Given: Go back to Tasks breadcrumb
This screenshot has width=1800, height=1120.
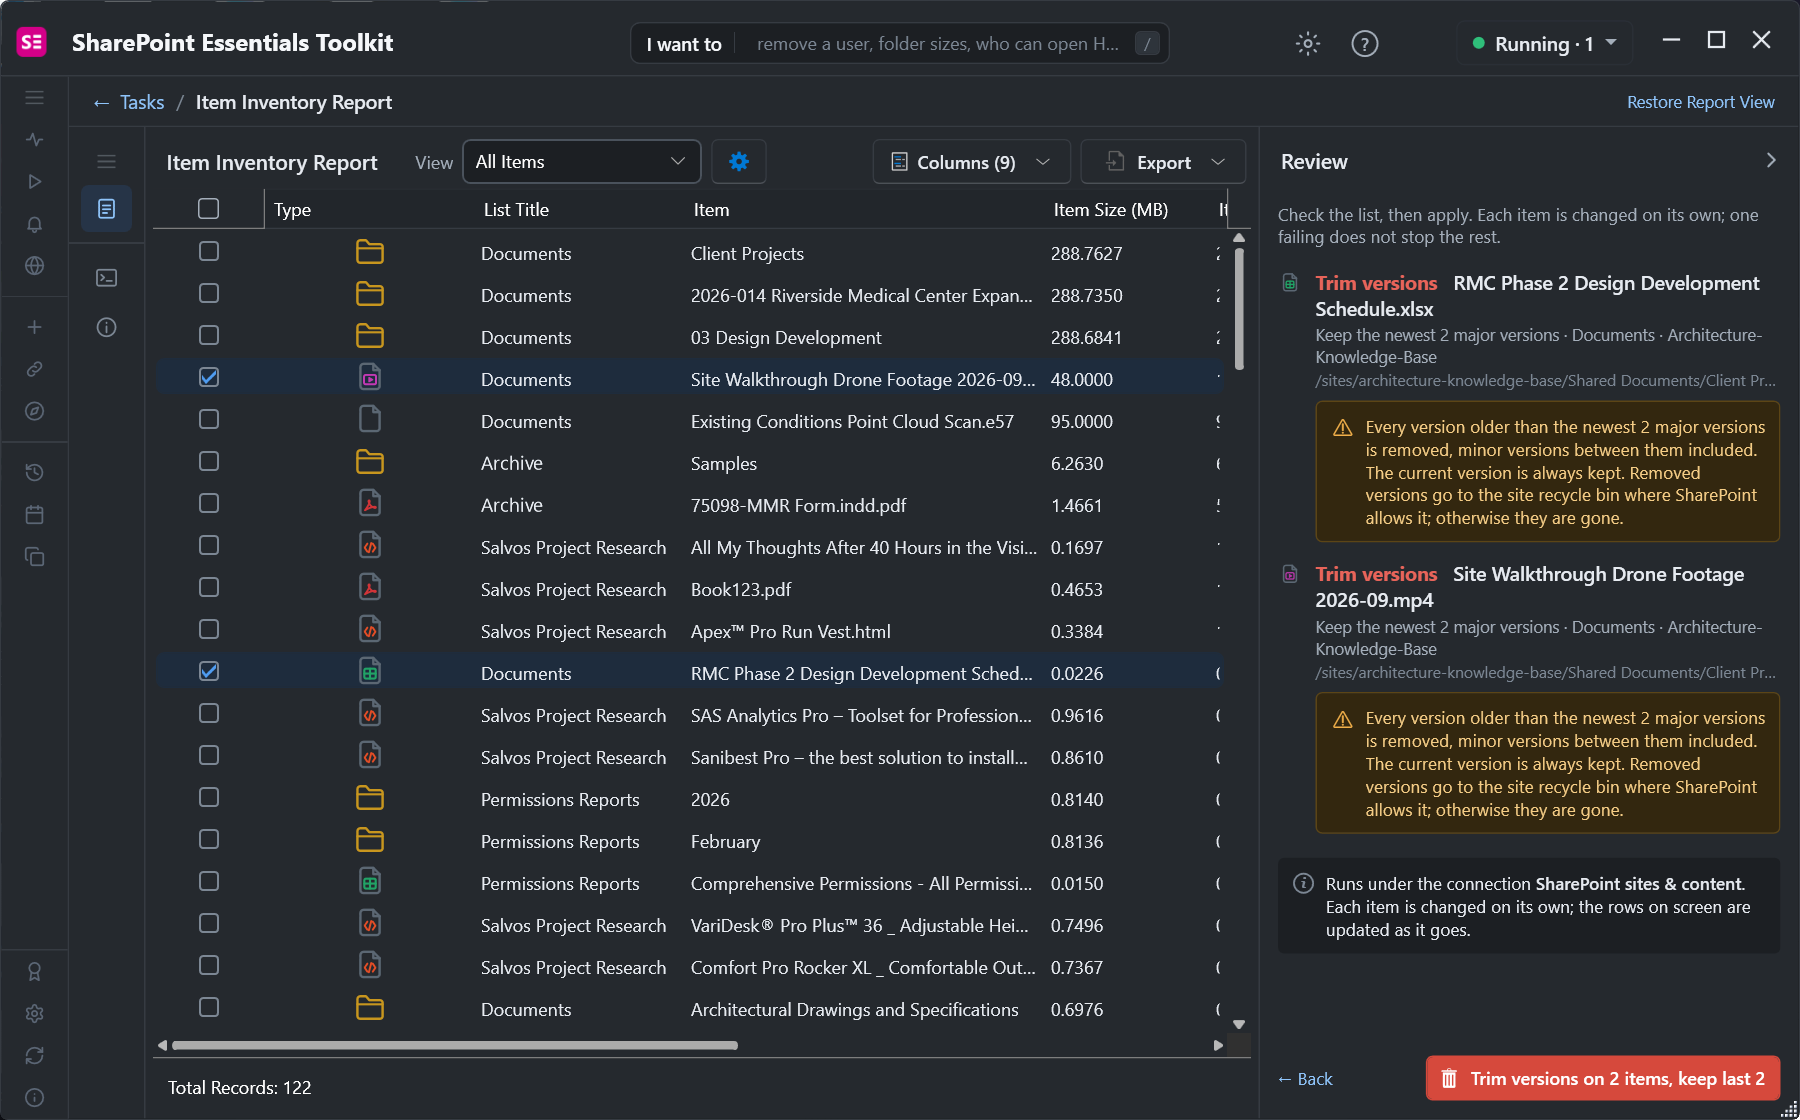Looking at the screenshot, I should (x=142, y=102).
